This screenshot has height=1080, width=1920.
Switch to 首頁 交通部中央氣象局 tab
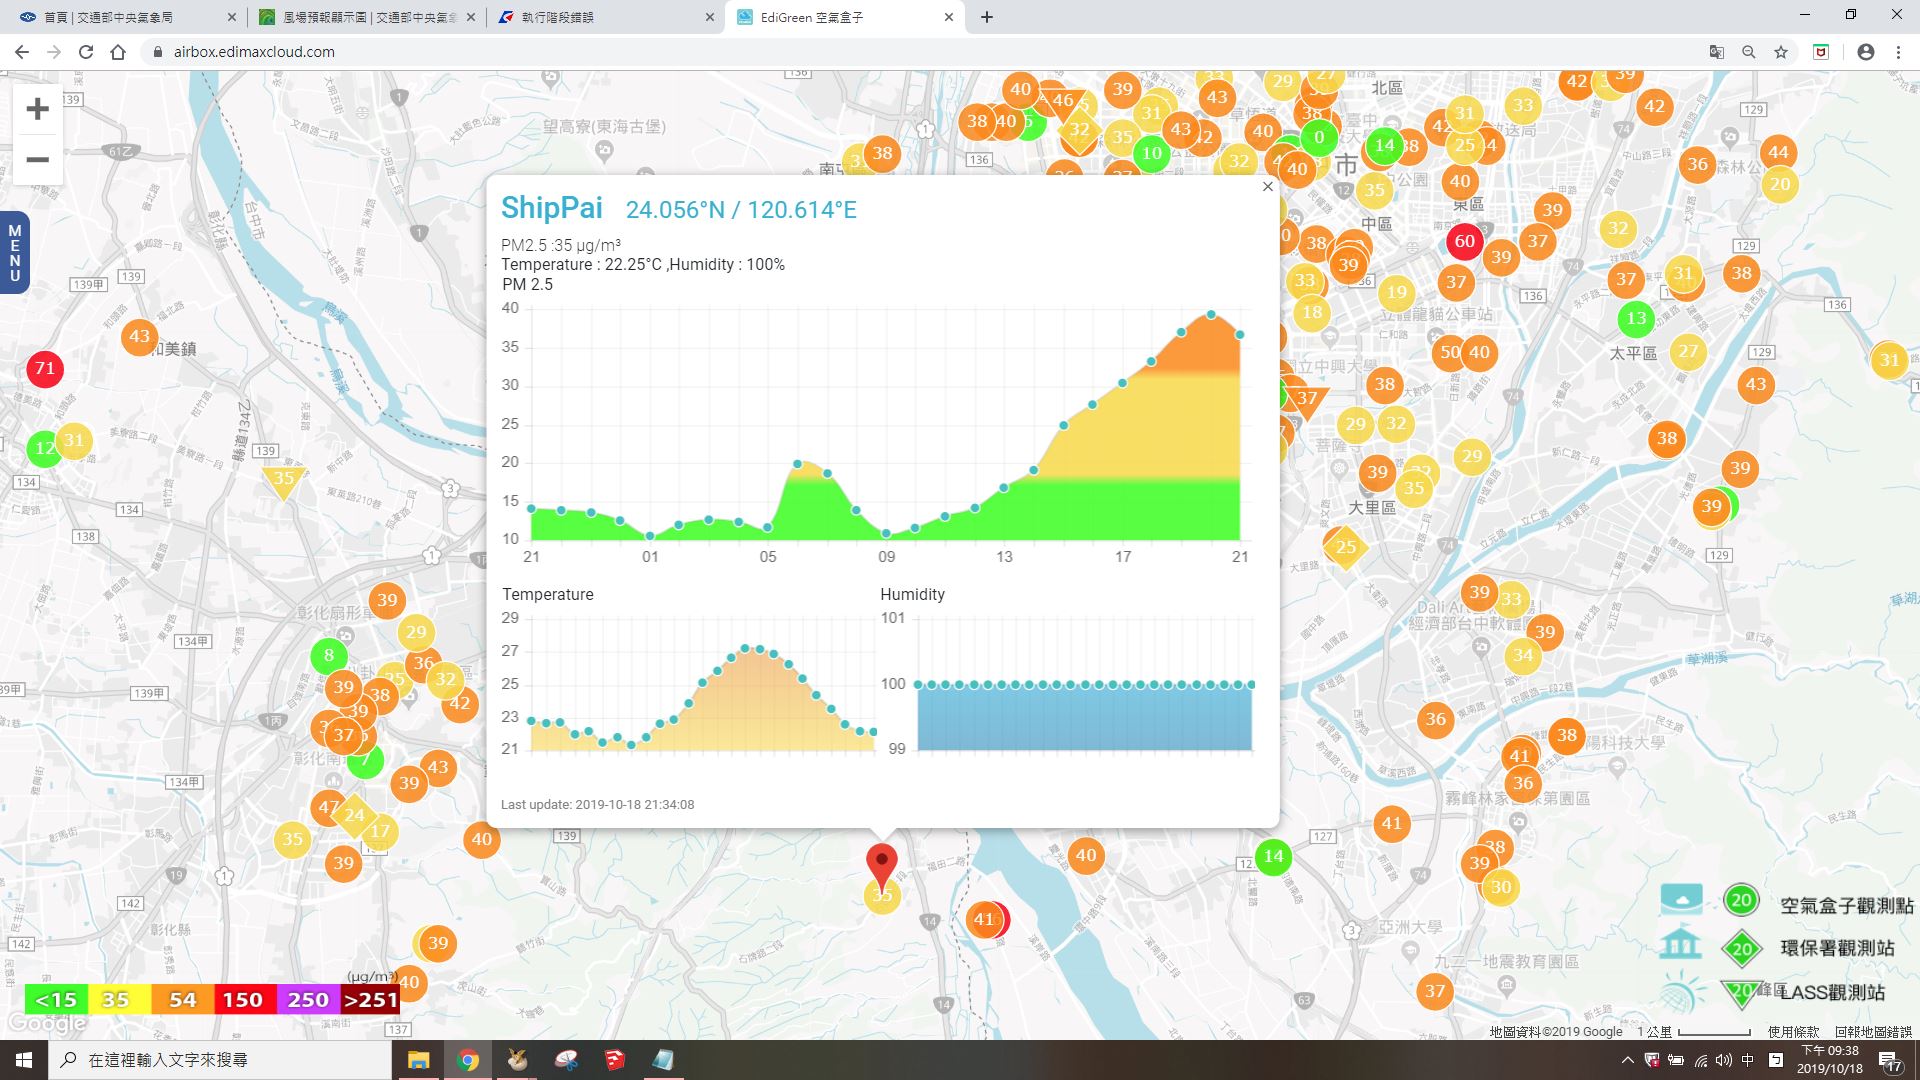(122, 17)
